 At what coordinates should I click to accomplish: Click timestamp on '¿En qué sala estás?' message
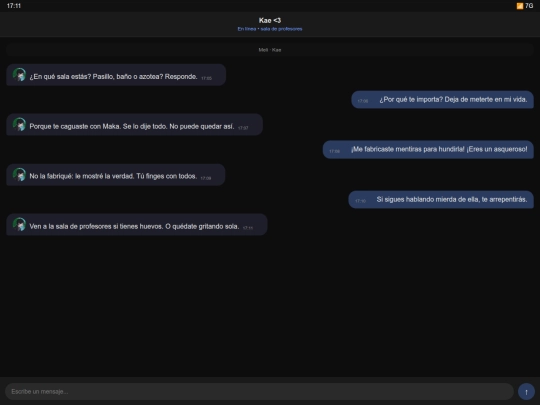pos(207,78)
